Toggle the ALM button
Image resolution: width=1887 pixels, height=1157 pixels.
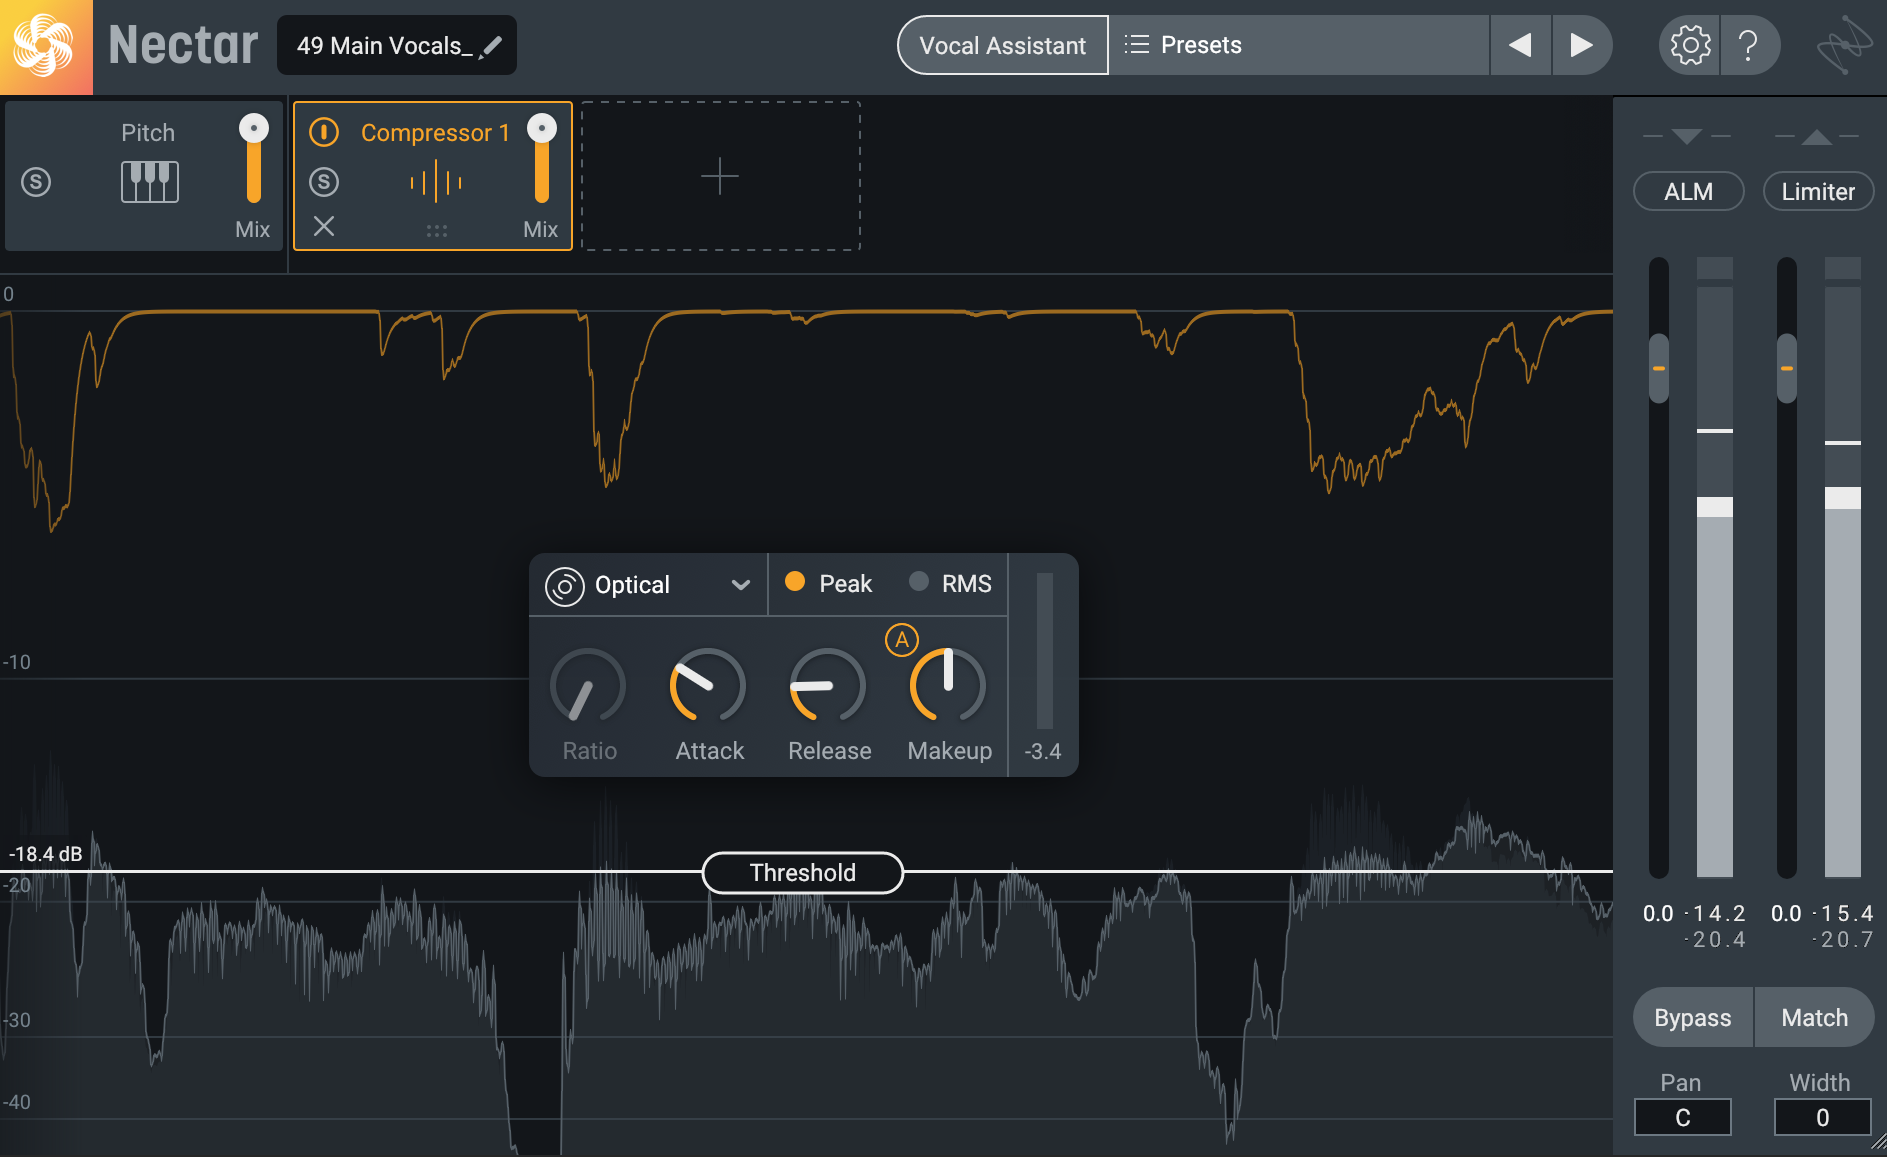(1688, 192)
